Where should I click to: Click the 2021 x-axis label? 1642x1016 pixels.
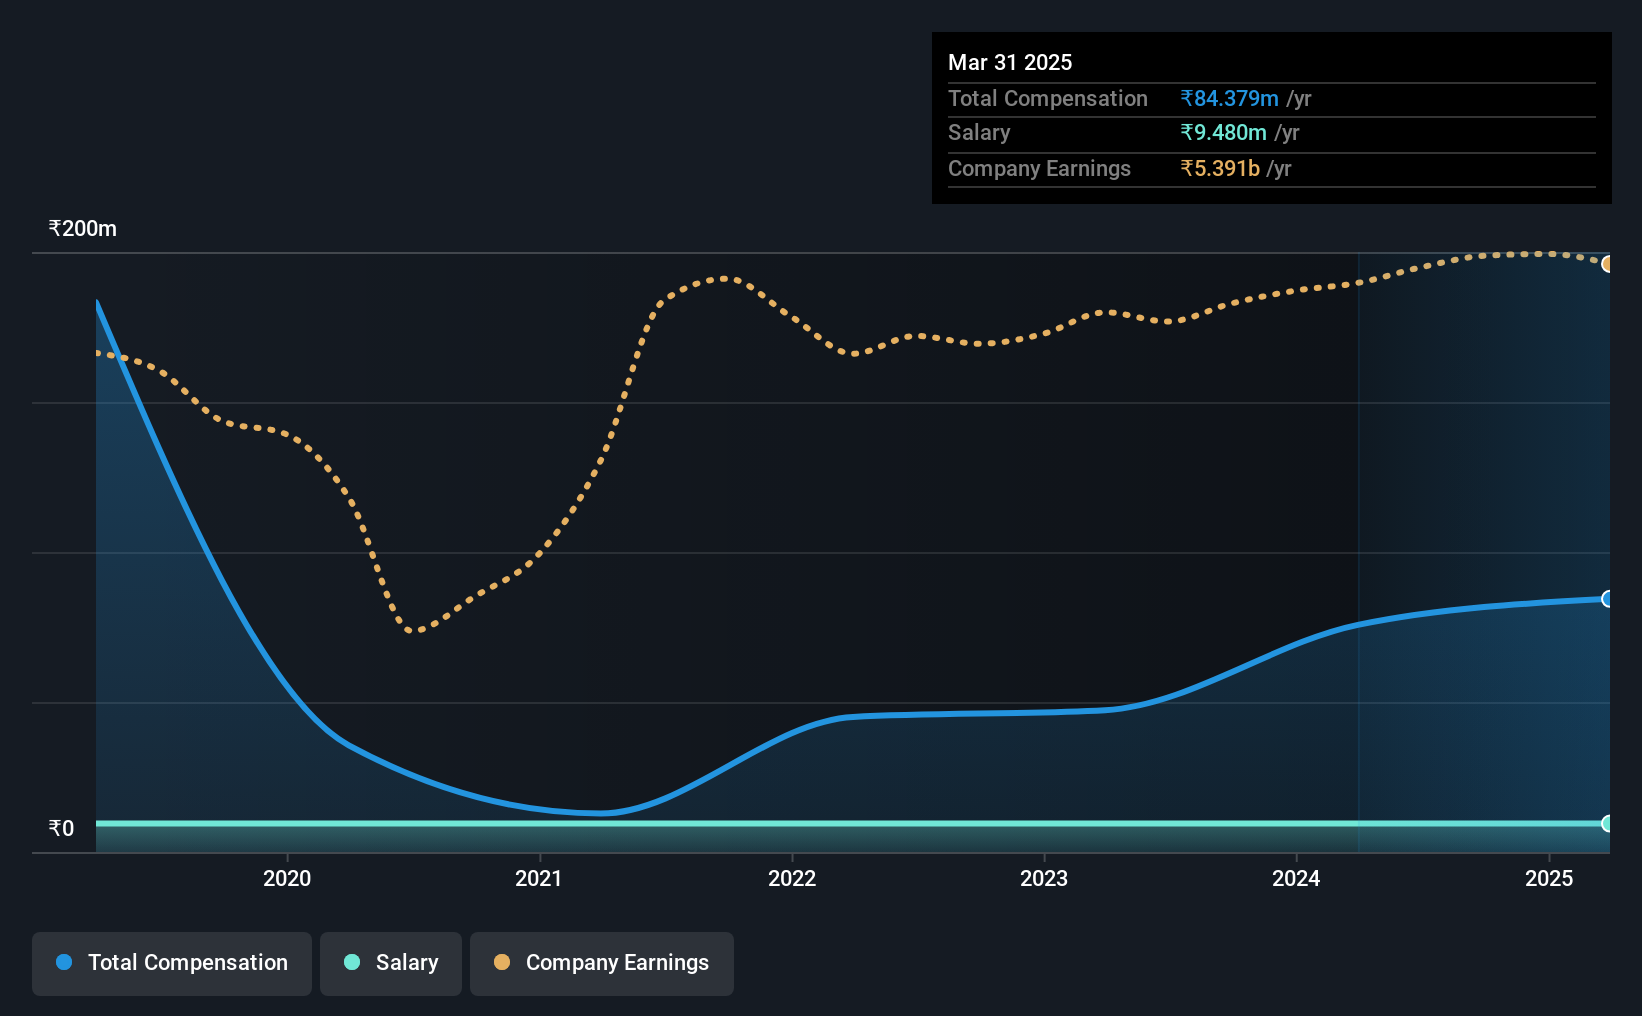539,878
